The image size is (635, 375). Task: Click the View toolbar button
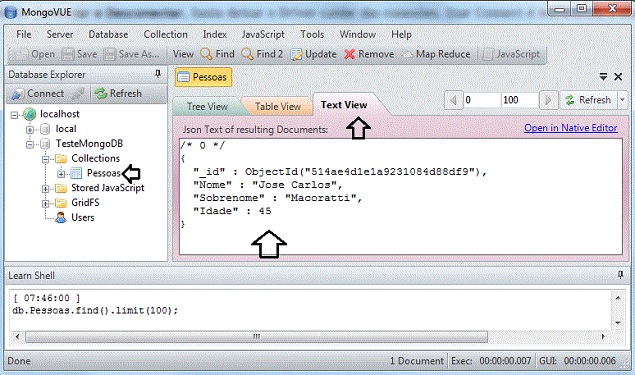click(x=183, y=54)
